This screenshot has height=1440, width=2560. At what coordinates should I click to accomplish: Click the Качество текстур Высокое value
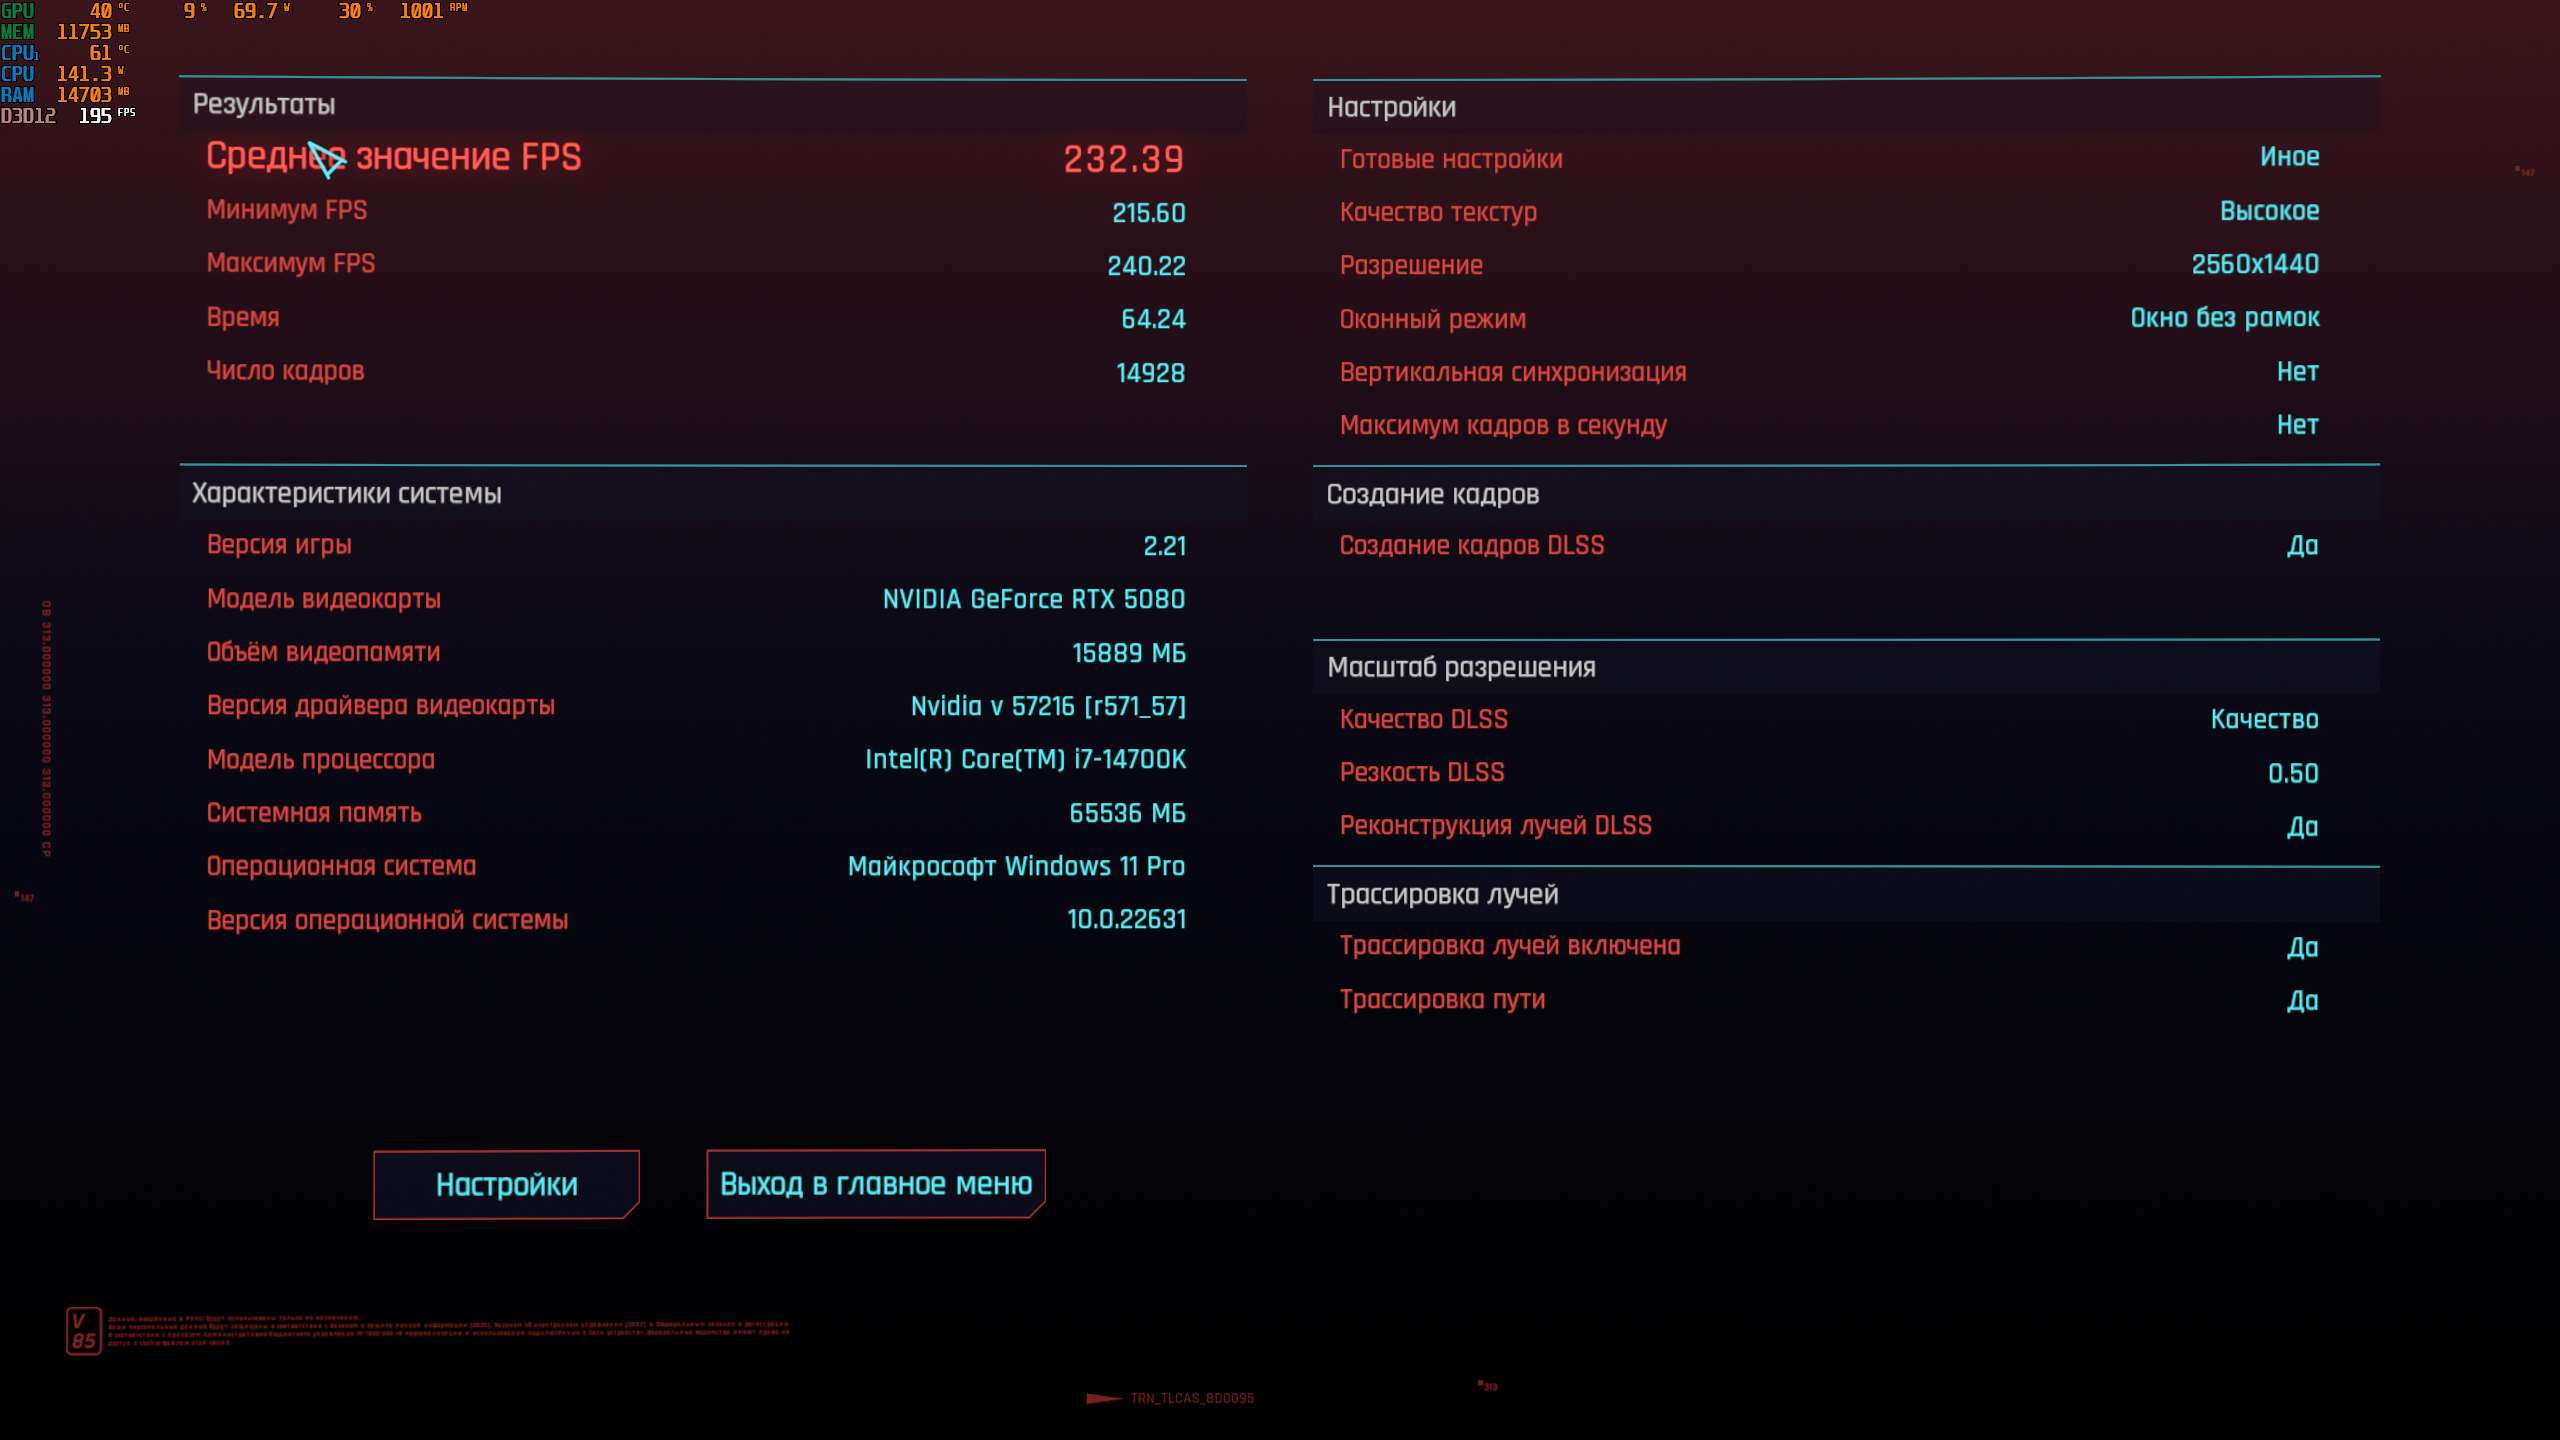tap(2269, 211)
